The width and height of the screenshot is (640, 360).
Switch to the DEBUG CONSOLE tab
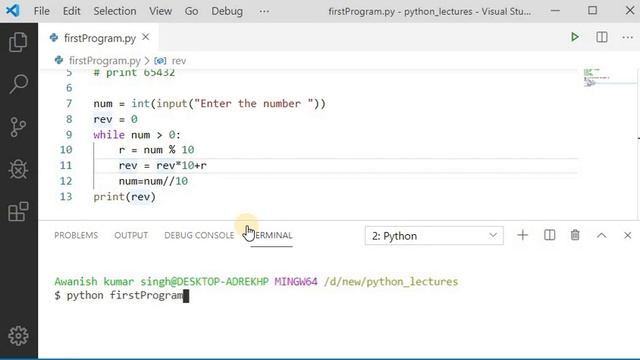[199, 236]
